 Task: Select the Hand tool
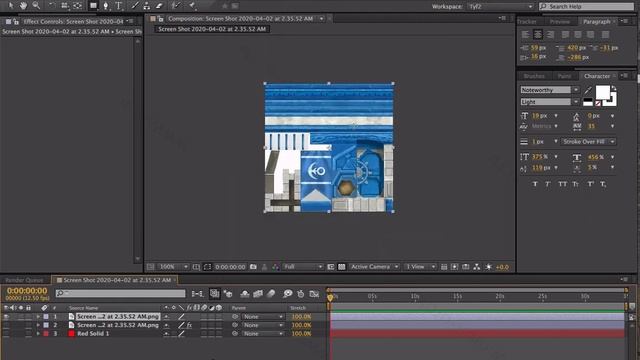[23, 6]
